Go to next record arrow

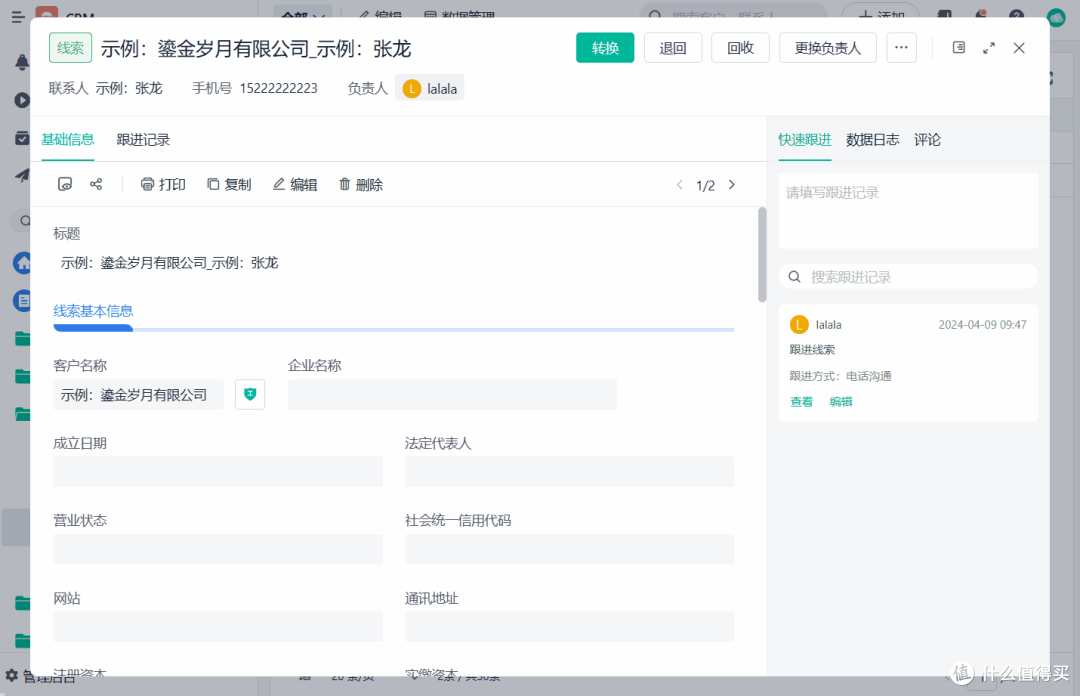coord(731,185)
